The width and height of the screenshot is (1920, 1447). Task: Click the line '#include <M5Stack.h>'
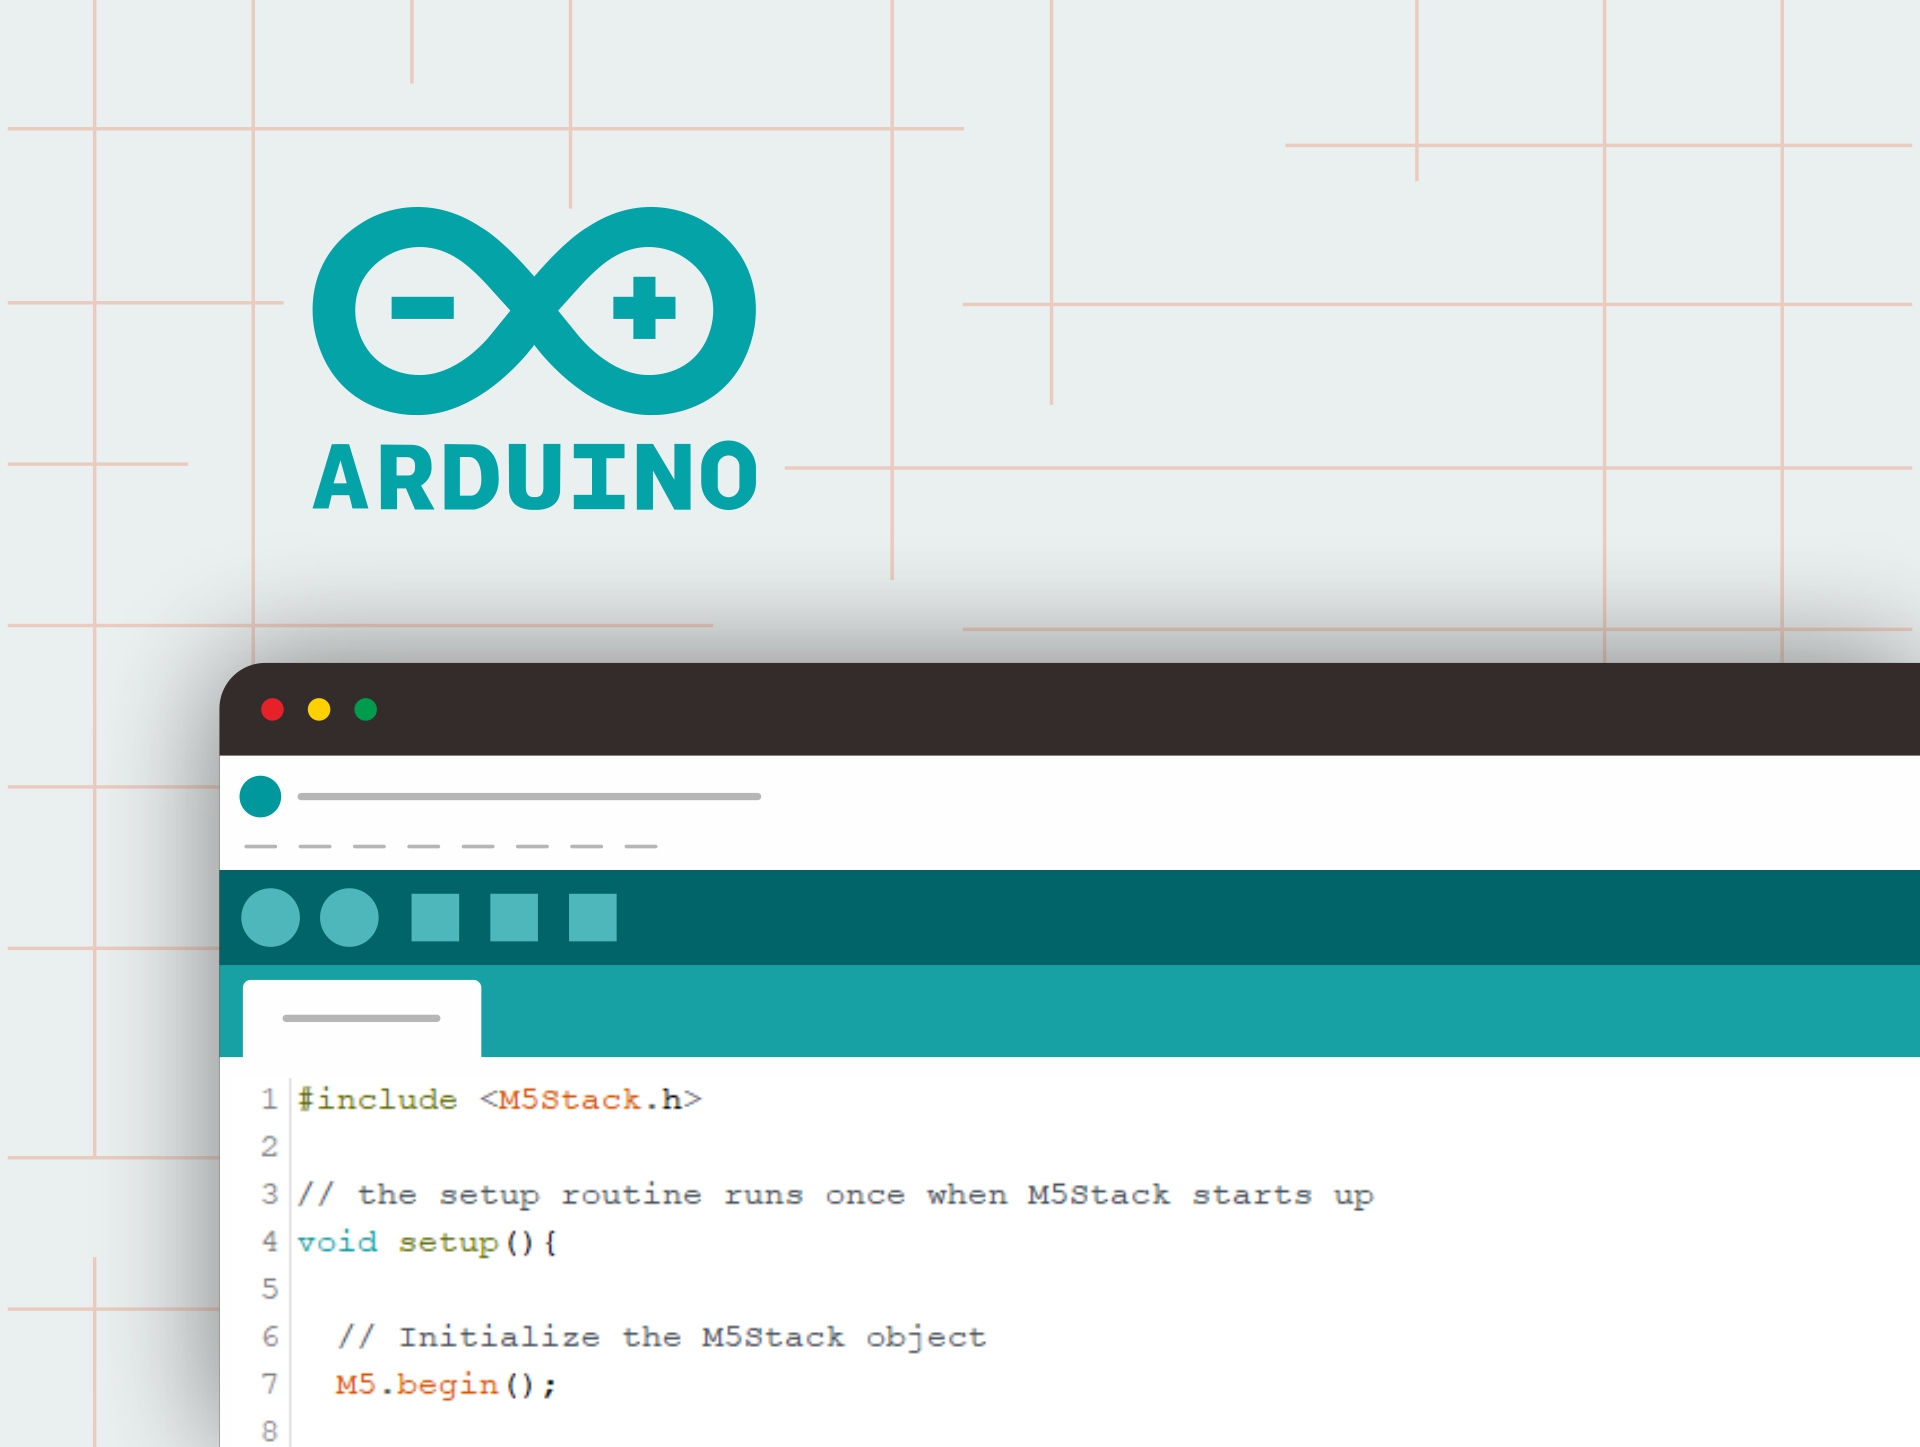point(500,1099)
